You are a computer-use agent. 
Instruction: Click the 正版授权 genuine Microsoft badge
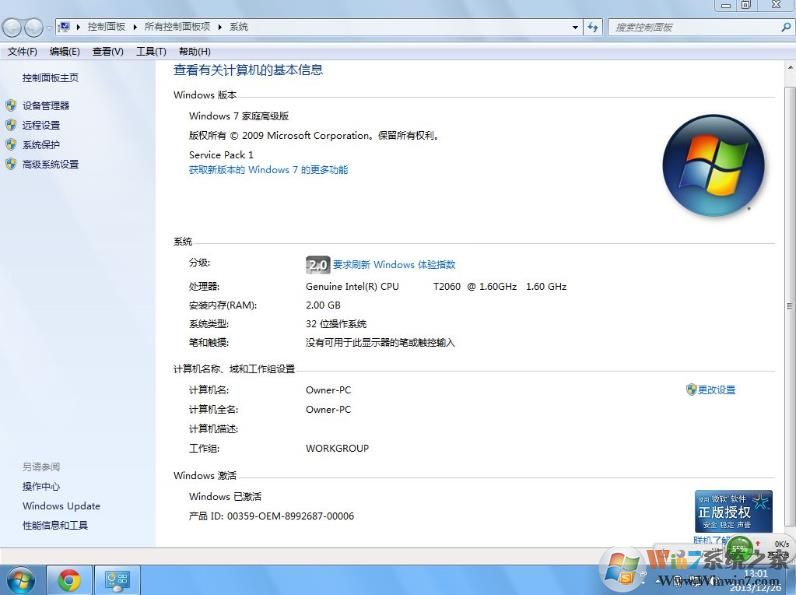[734, 511]
